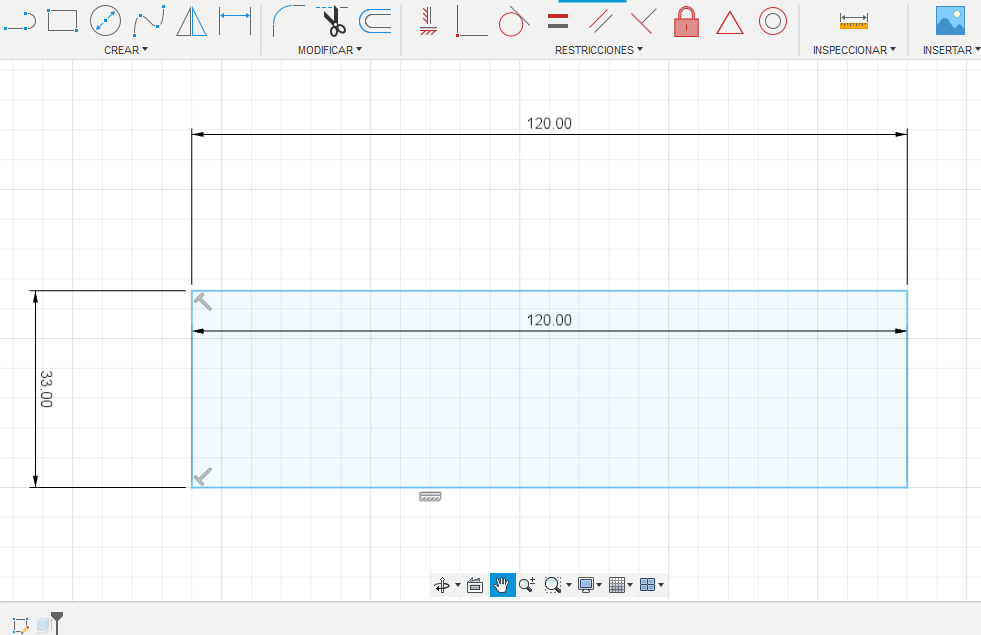
Task: Apply the Horizontal/Vertical constraint
Action: point(429,21)
